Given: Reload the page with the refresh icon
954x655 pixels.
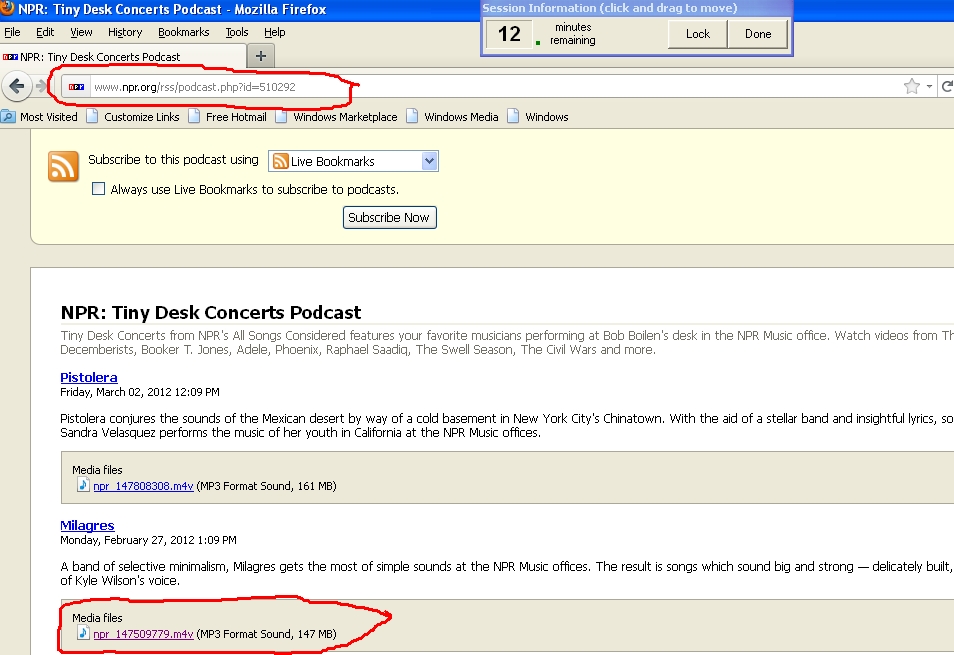Looking at the screenshot, I should coord(947,86).
